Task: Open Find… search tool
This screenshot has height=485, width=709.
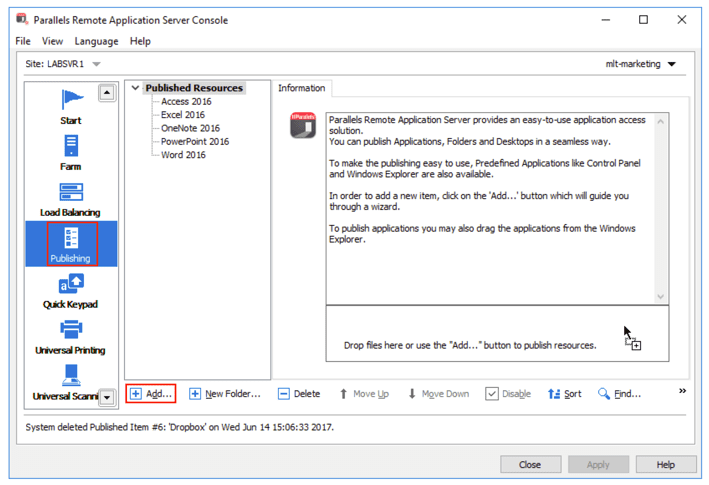Action: coord(619,394)
